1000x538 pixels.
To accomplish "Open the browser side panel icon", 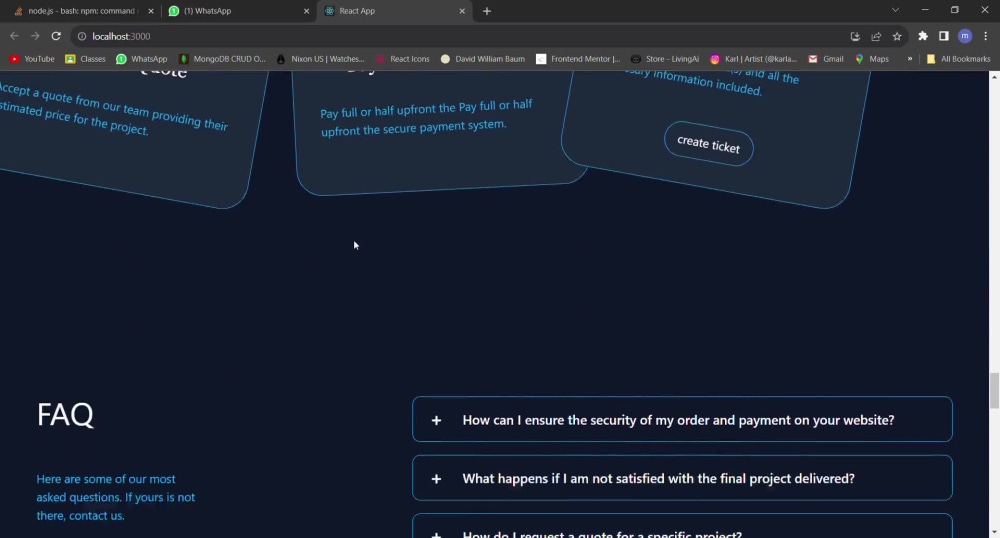I will [x=944, y=36].
